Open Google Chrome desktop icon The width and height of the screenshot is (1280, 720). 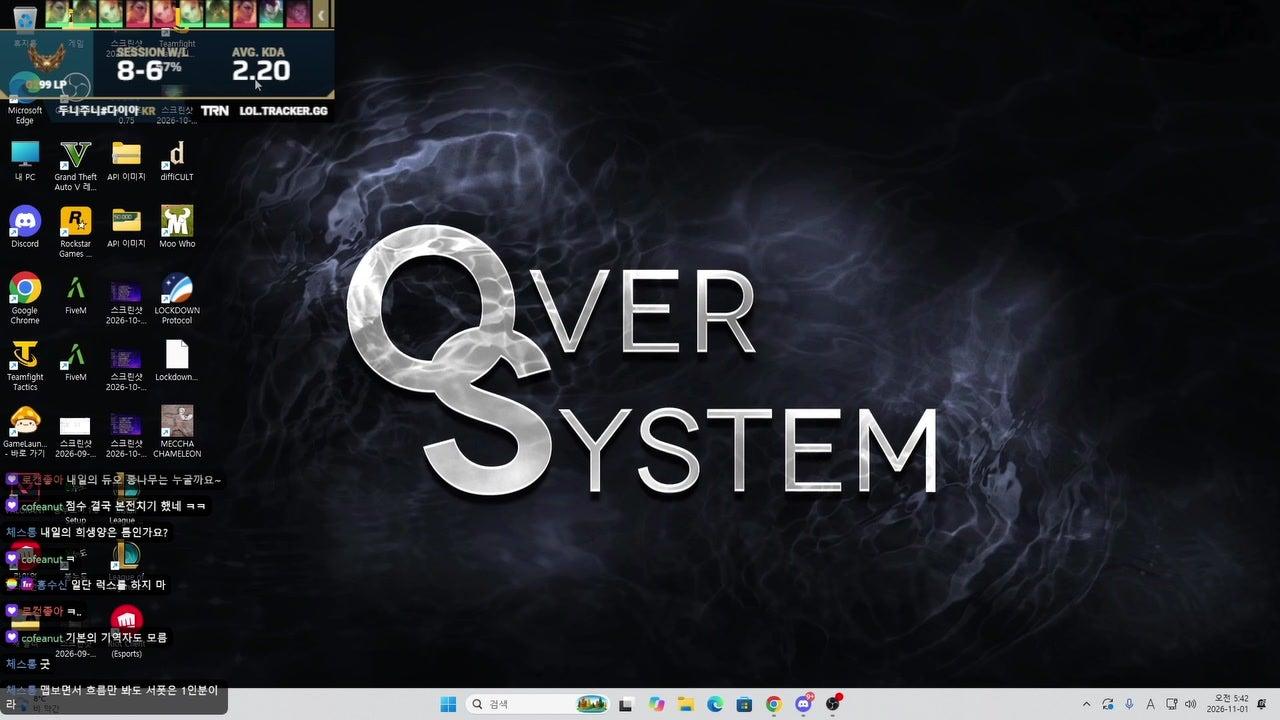pos(25,298)
